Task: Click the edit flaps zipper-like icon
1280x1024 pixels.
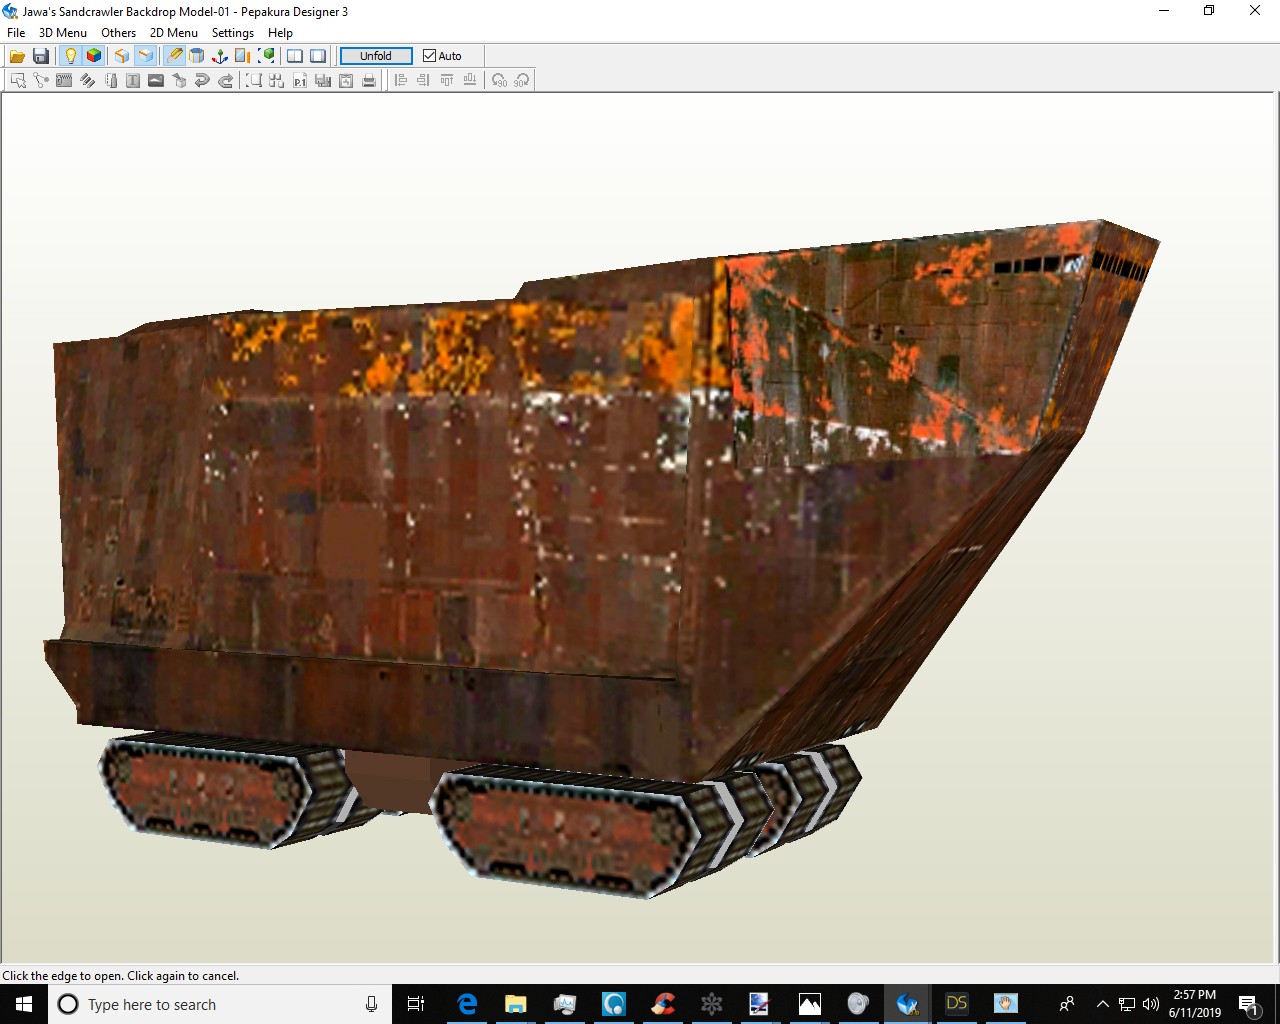Action: click(64, 80)
